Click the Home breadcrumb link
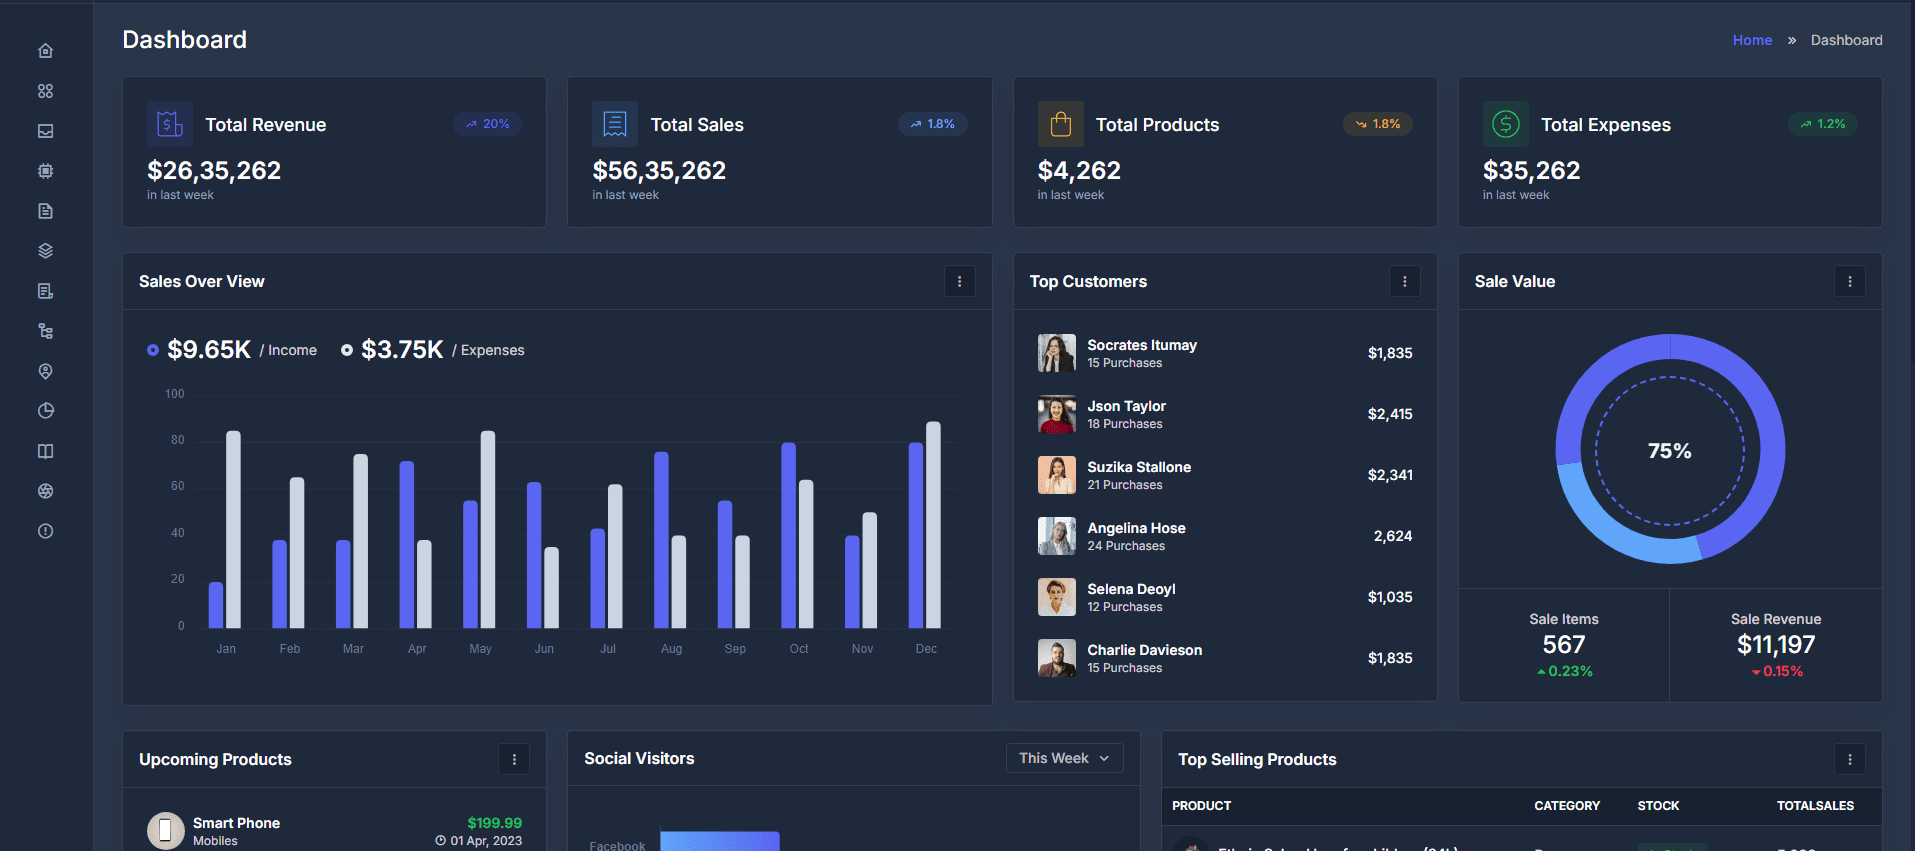The width and height of the screenshot is (1915, 851). pos(1752,40)
